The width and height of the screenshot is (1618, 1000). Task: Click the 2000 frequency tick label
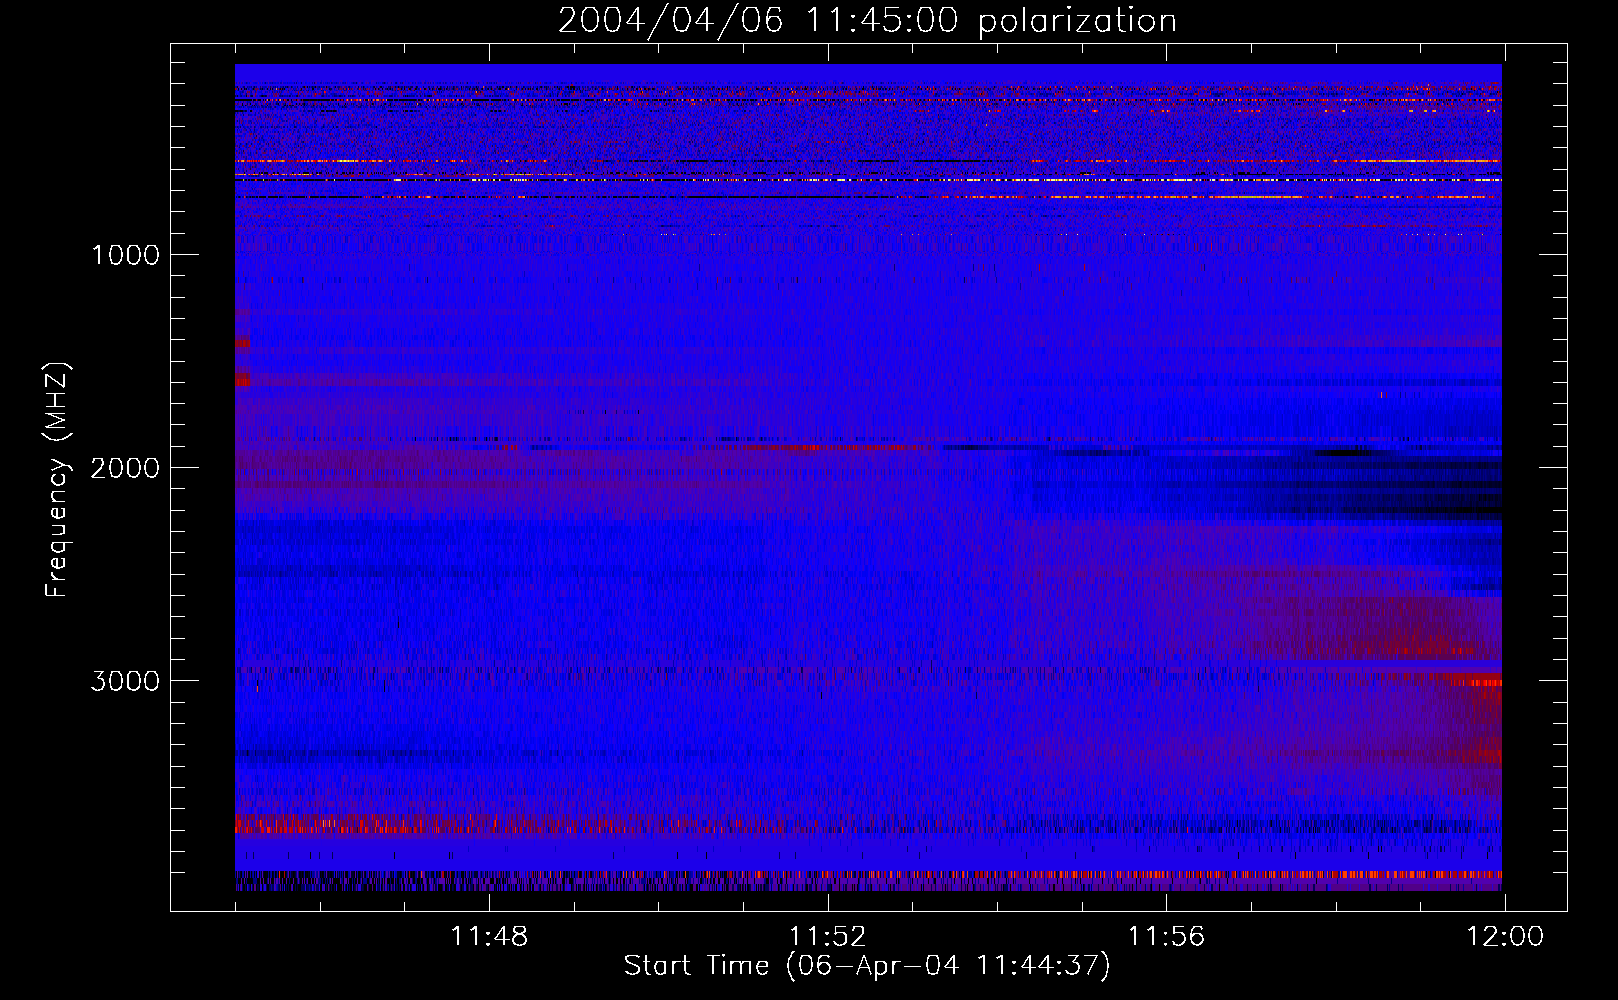[x=125, y=468]
